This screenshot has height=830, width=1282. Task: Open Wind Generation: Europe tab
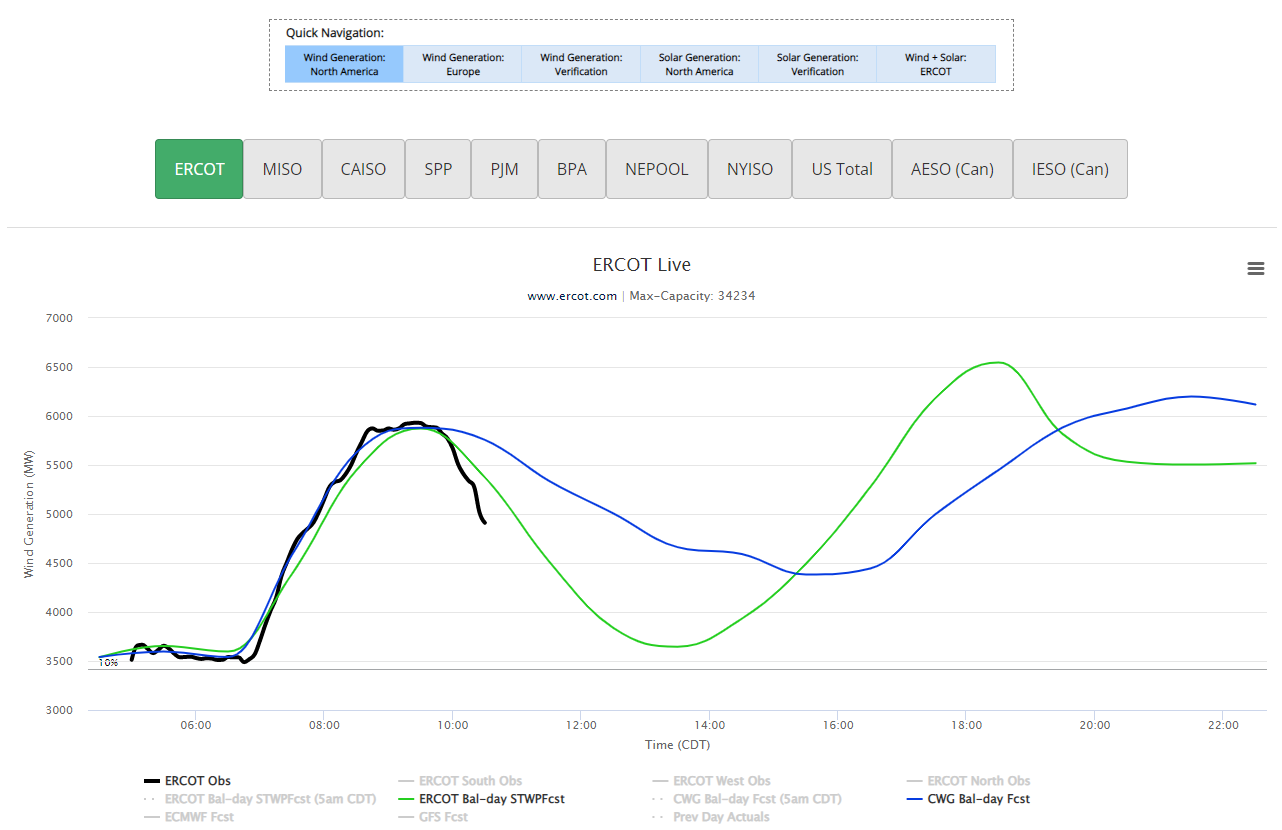point(463,64)
